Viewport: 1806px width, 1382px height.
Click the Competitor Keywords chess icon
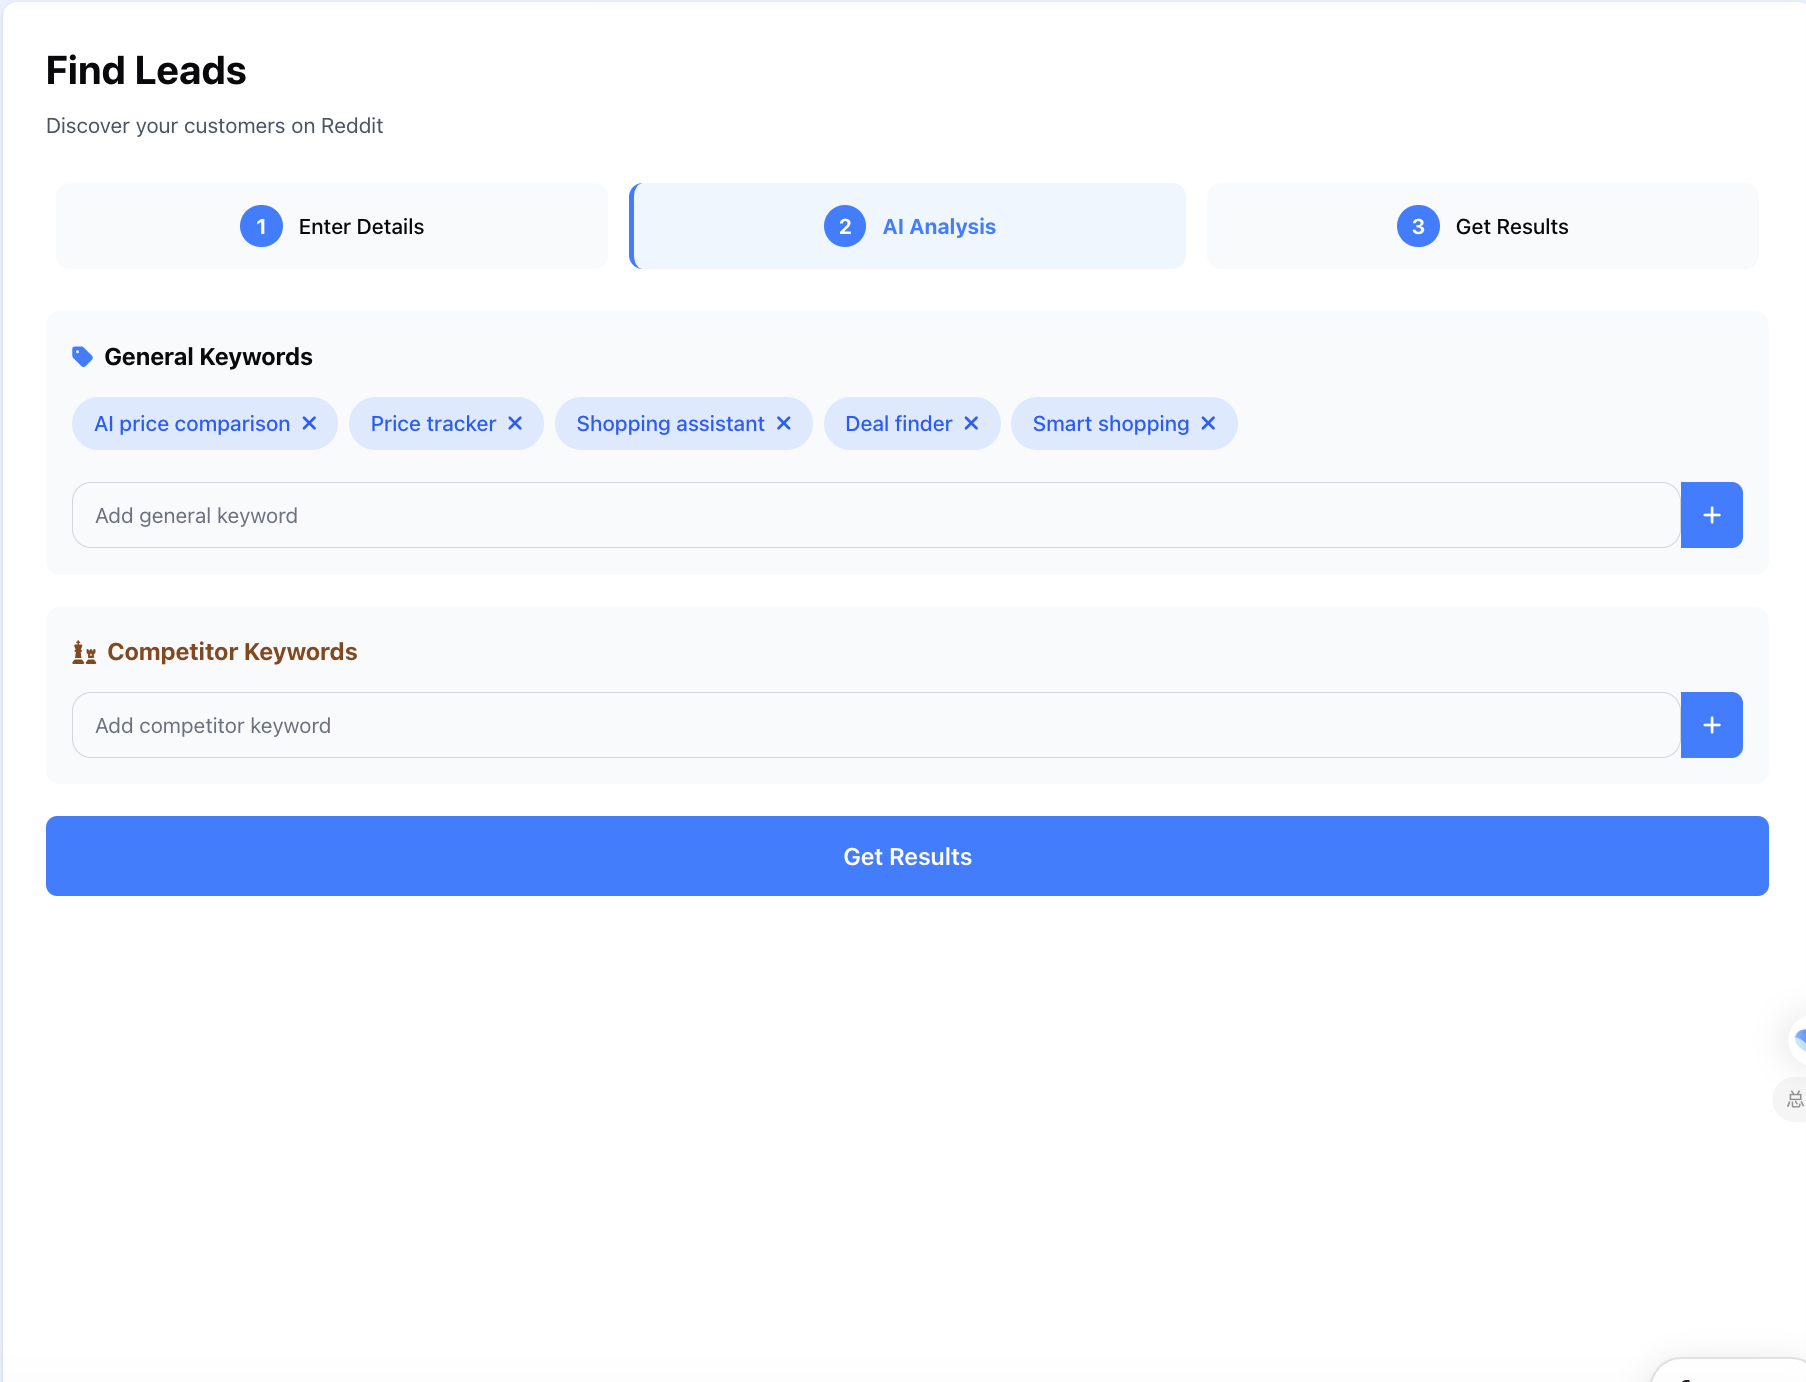point(84,653)
